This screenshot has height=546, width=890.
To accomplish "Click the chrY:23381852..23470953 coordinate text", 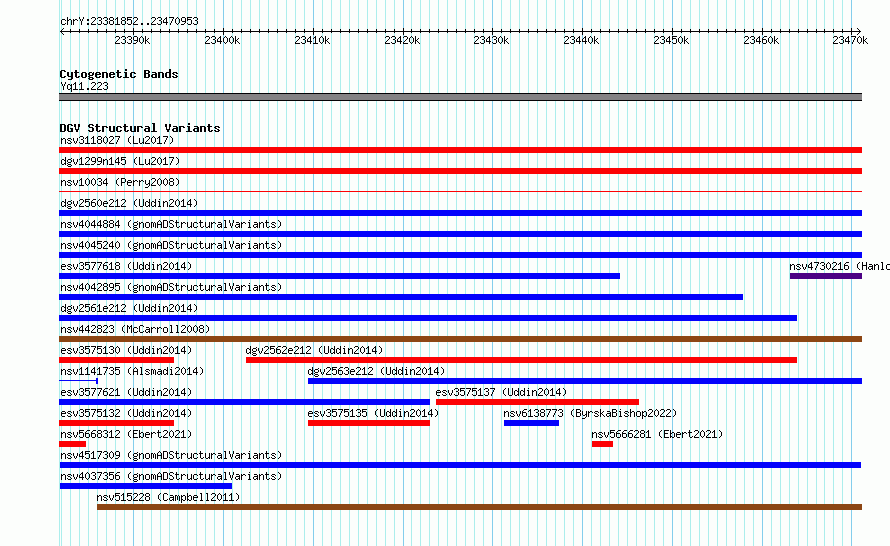I will [129, 21].
